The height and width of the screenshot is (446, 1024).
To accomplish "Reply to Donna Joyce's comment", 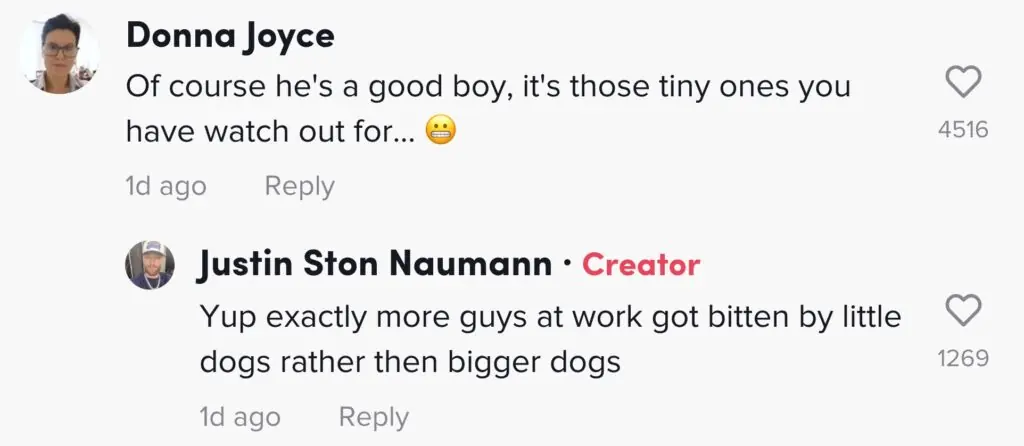I will (x=299, y=186).
